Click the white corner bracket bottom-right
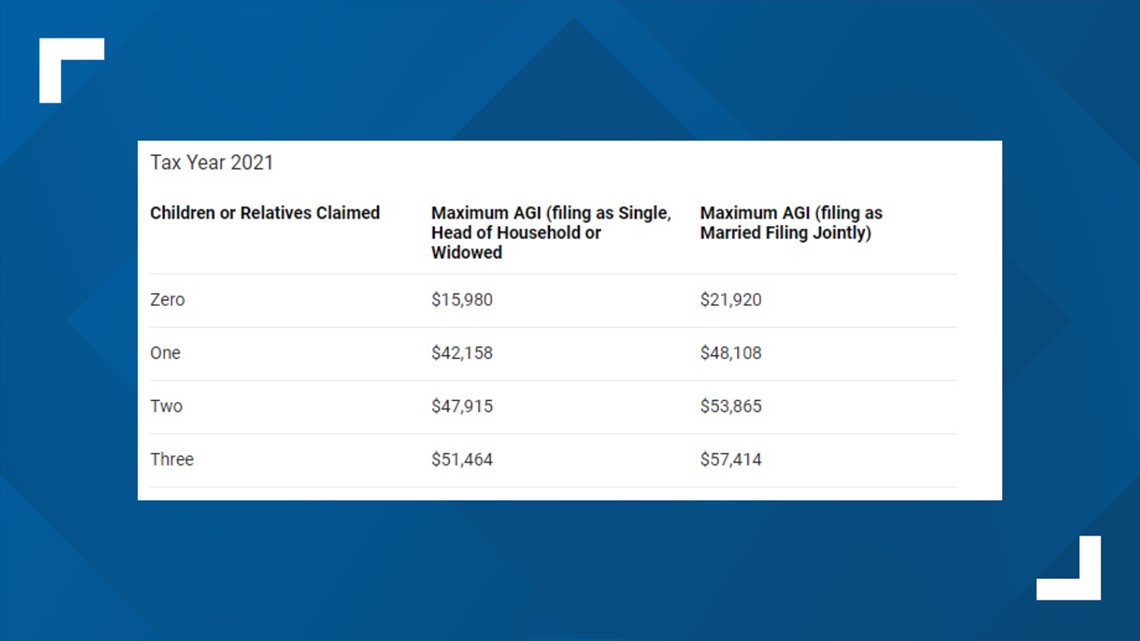 click(x=1069, y=568)
